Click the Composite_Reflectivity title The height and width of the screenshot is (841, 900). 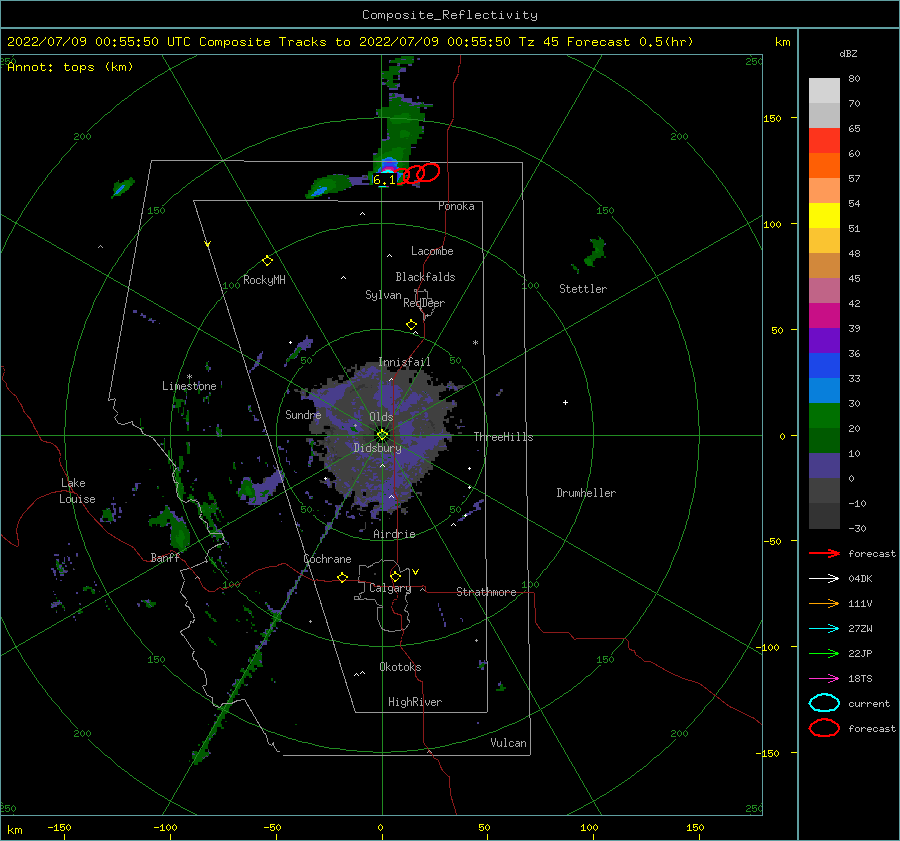coord(450,15)
